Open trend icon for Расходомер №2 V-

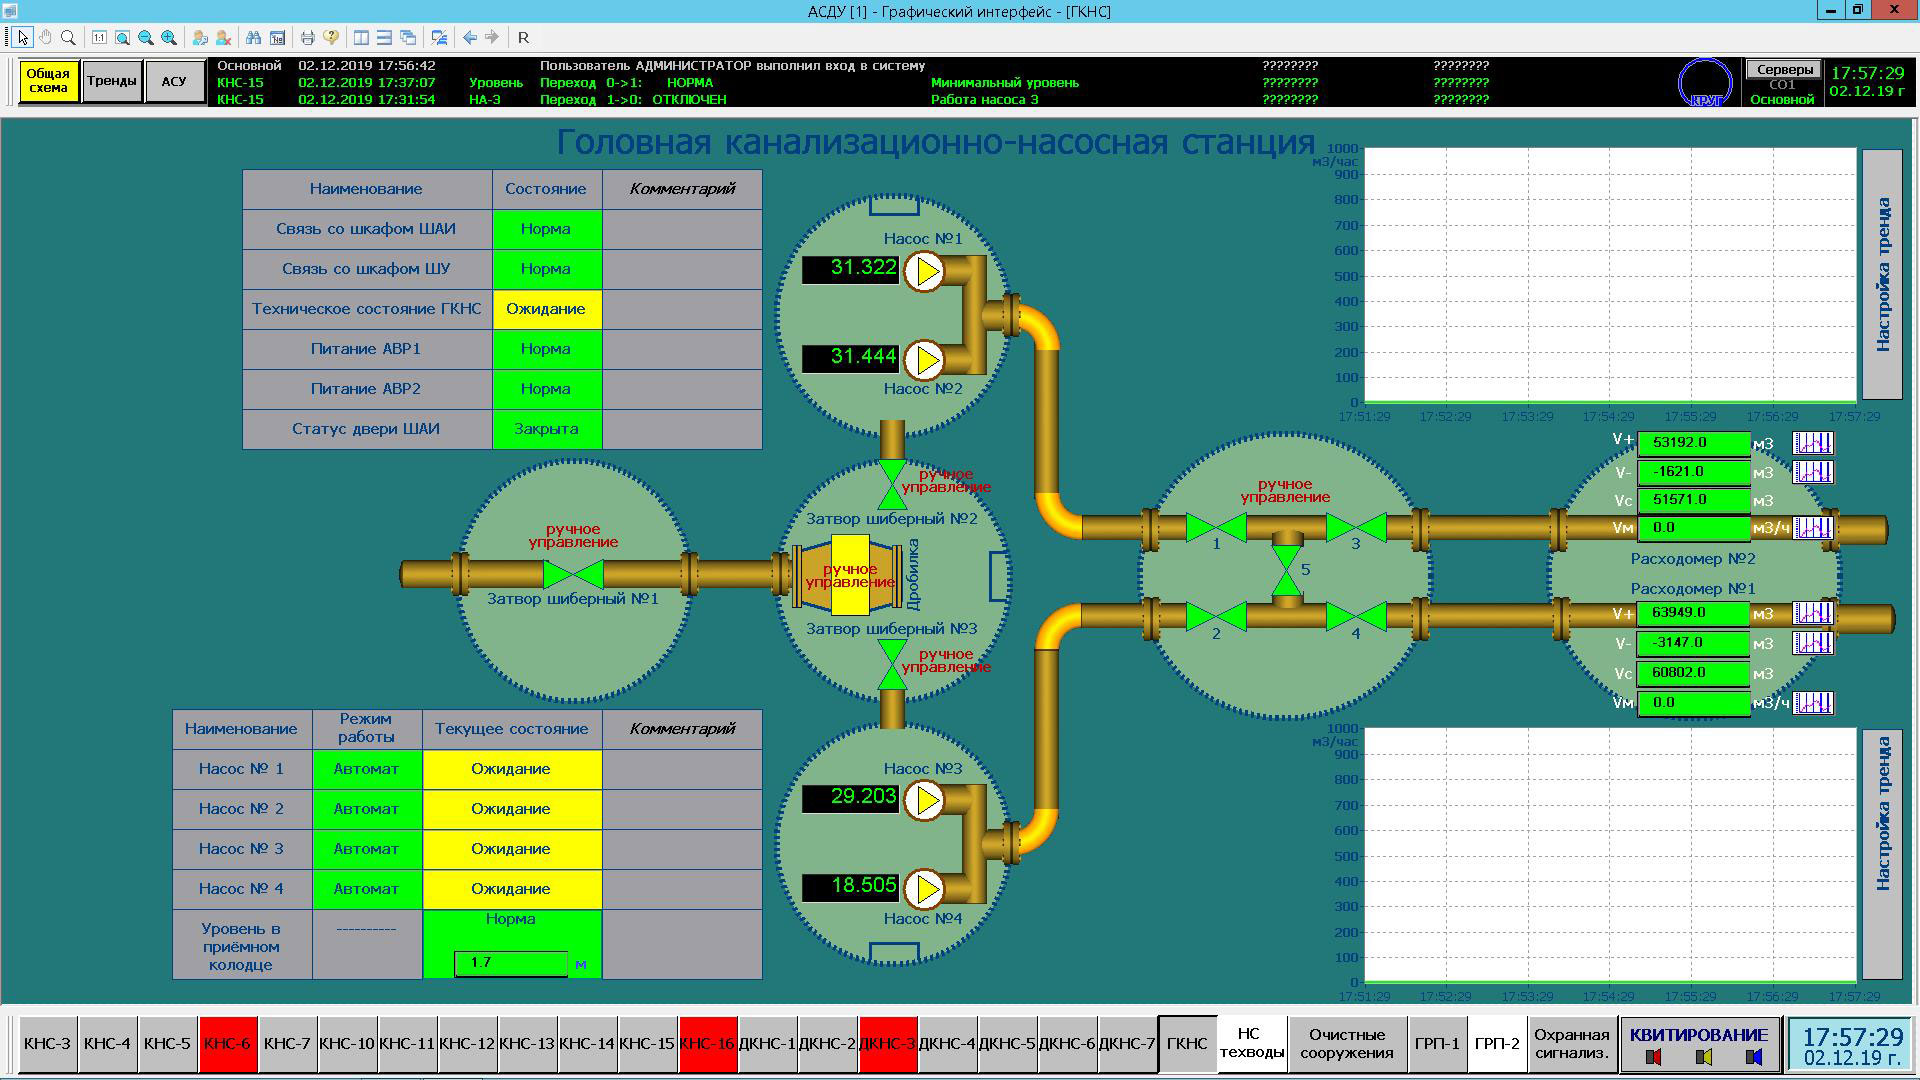[x=1813, y=471]
